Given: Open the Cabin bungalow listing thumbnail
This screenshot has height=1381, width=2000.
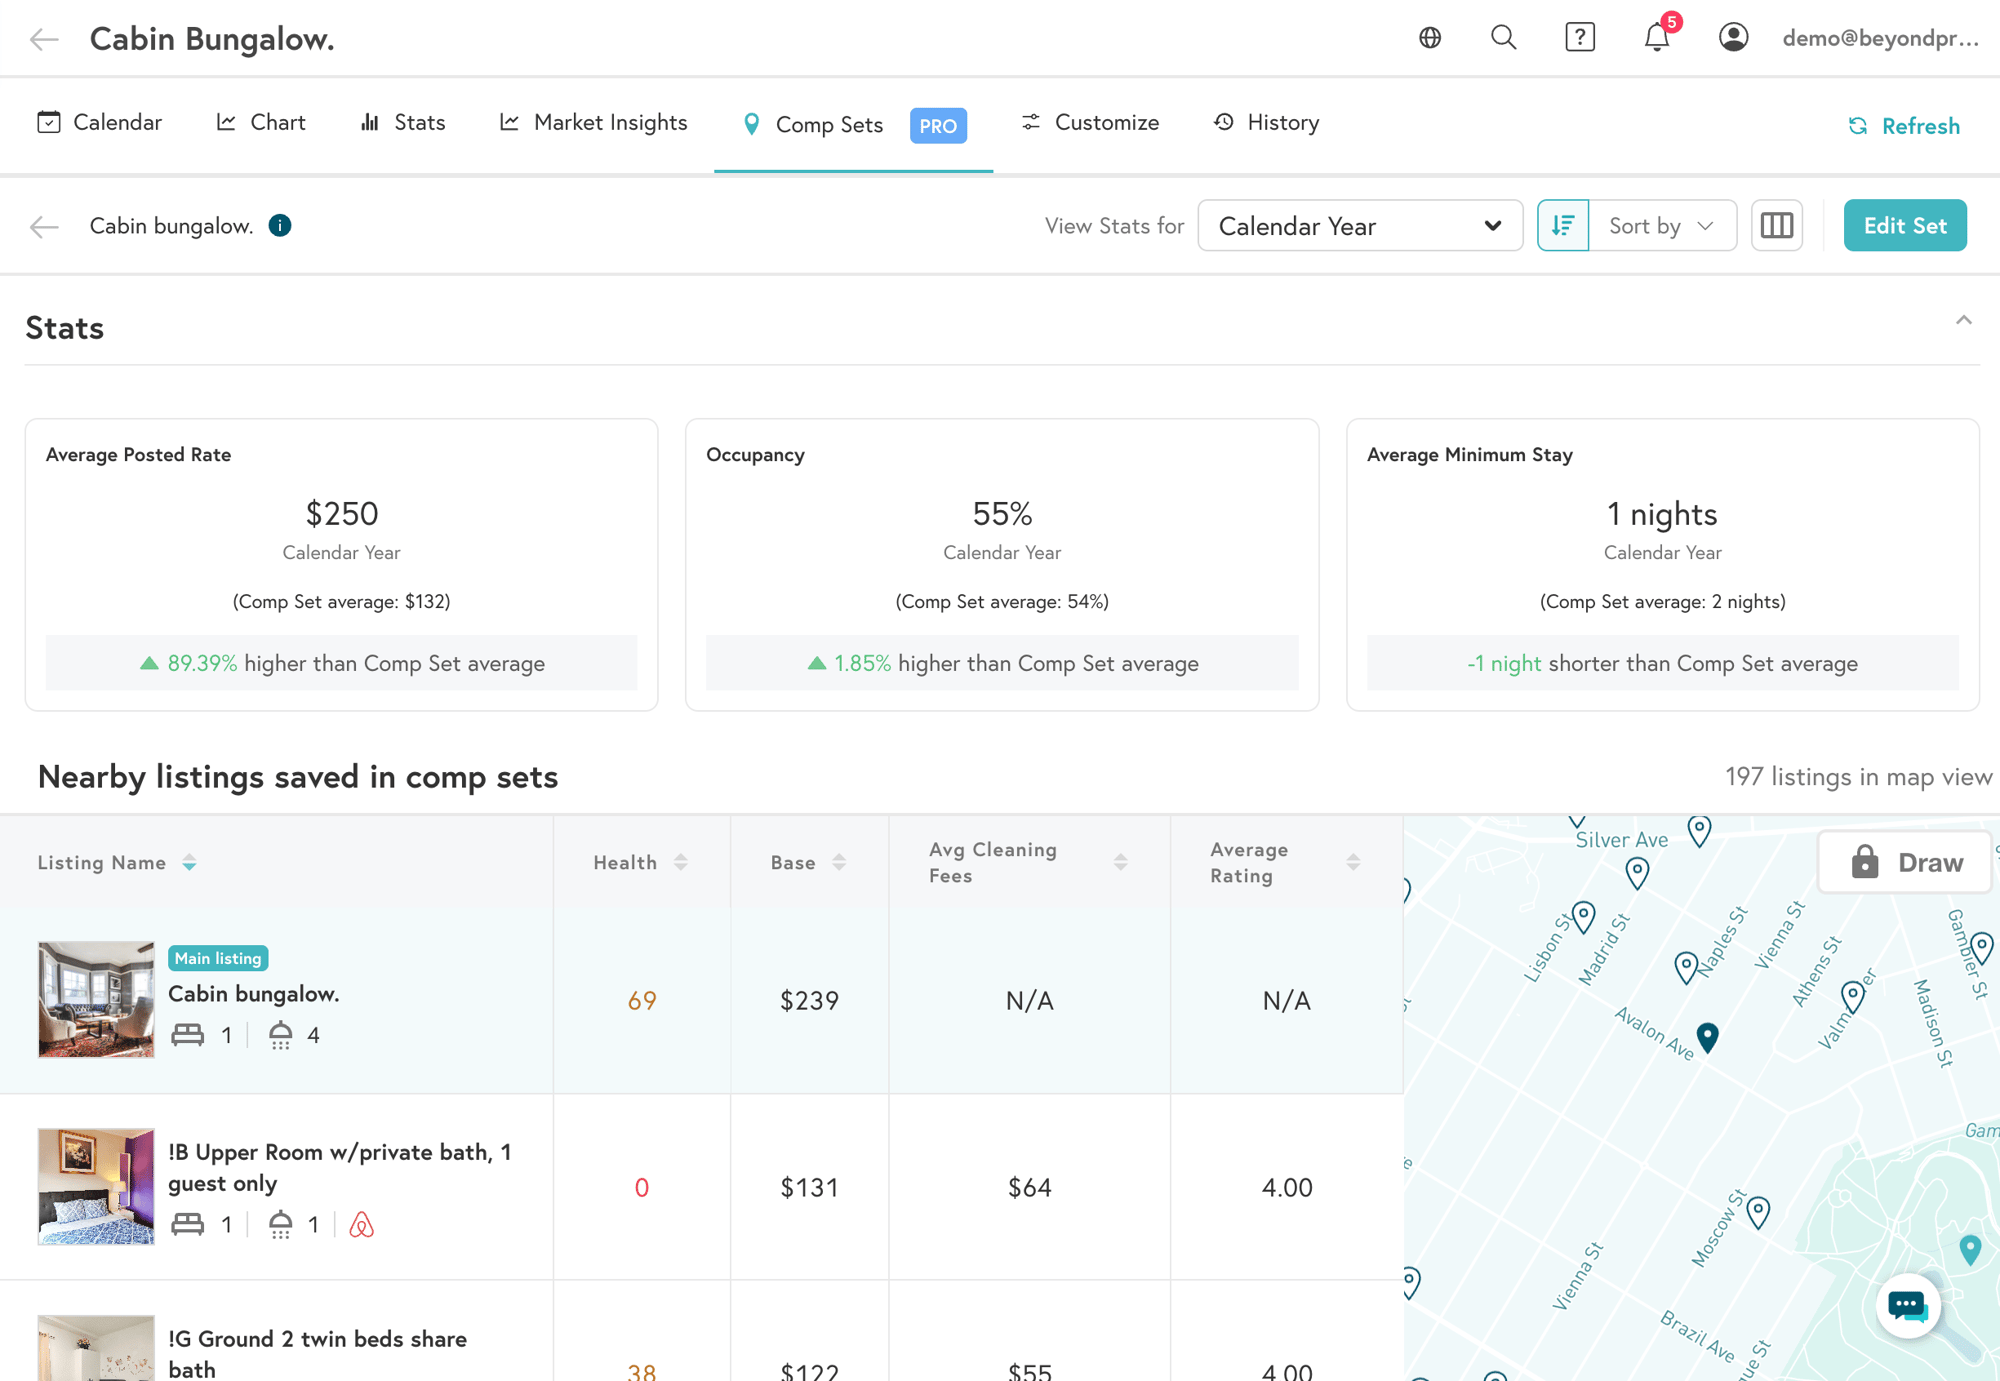Looking at the screenshot, I should pos(96,1000).
